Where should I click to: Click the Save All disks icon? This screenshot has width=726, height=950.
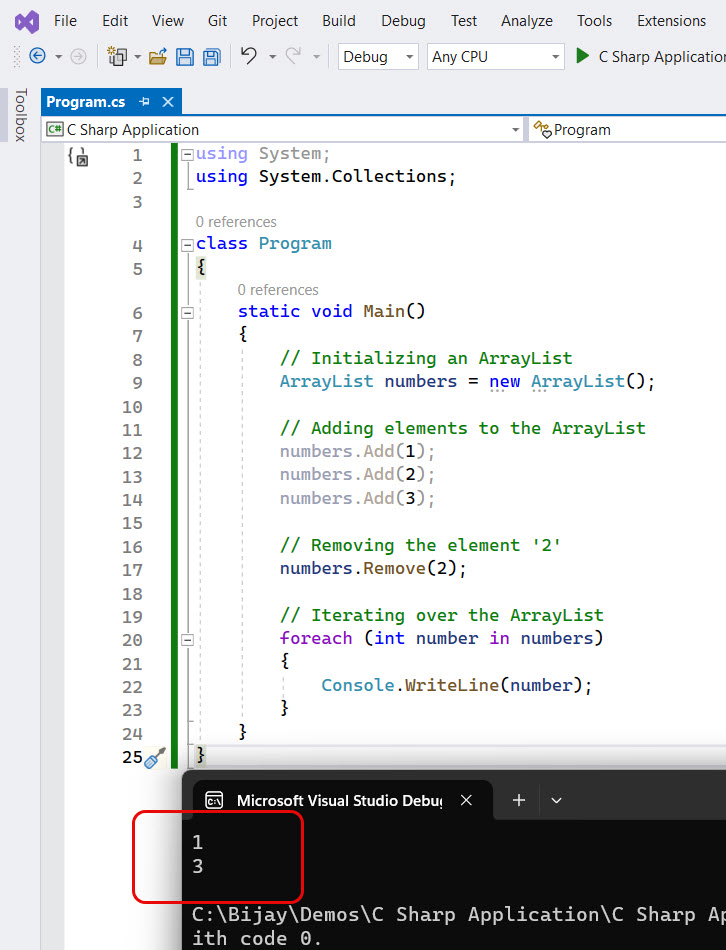pyautogui.click(x=211, y=57)
